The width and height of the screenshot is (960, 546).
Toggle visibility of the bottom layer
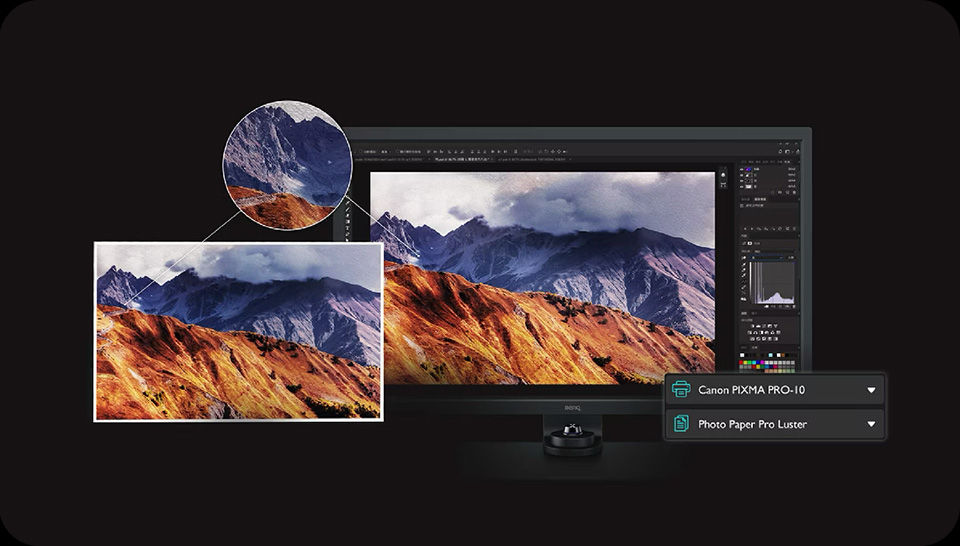click(743, 185)
